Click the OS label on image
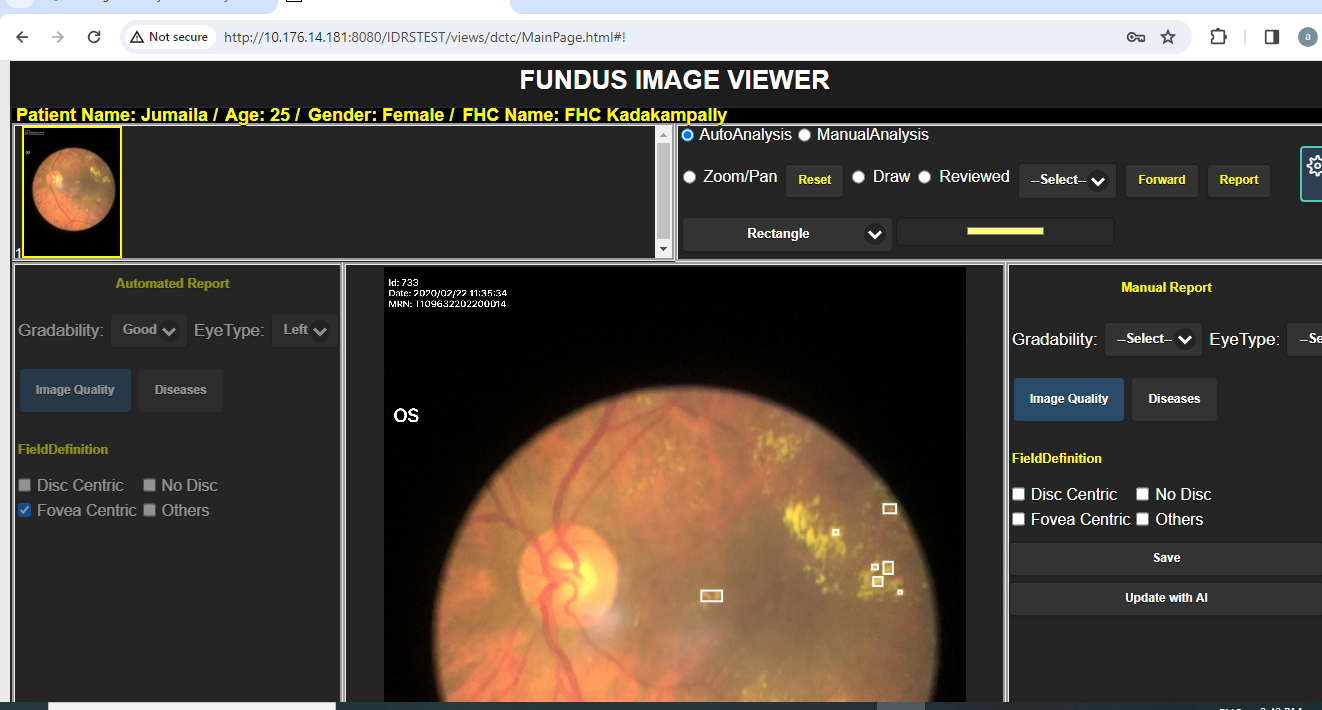 406,416
